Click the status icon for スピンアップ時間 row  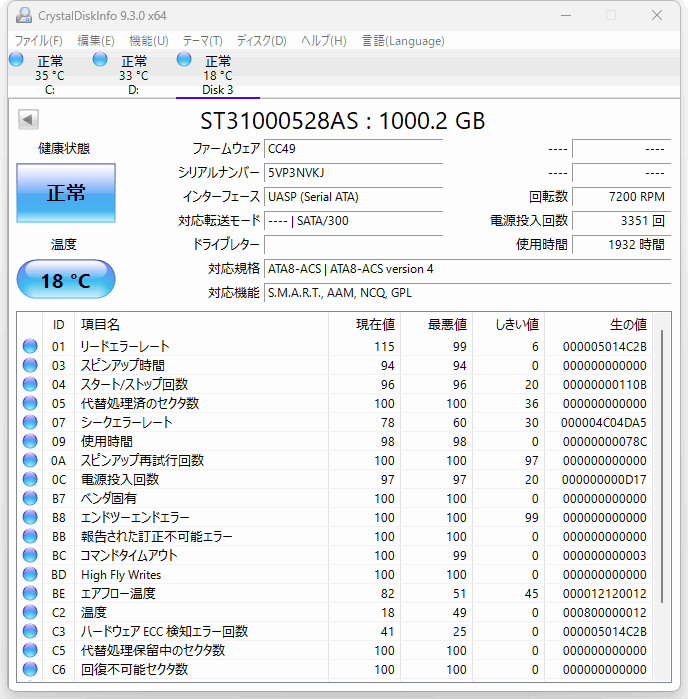(x=30, y=366)
